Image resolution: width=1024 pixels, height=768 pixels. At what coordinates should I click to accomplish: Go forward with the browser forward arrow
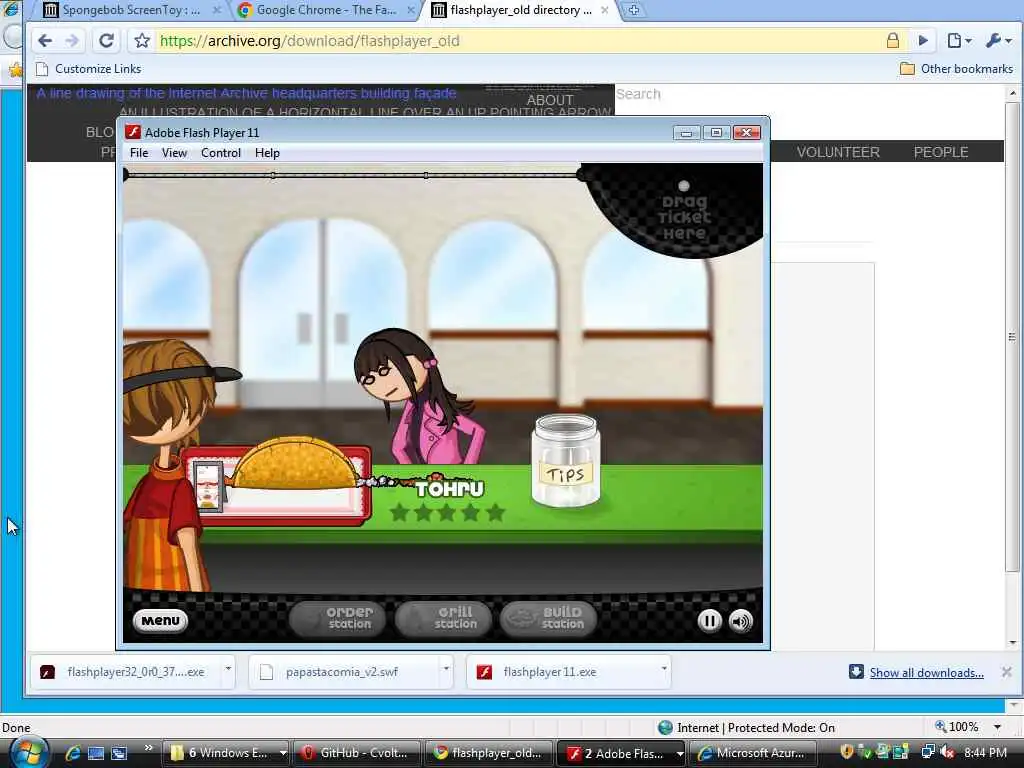tap(72, 40)
